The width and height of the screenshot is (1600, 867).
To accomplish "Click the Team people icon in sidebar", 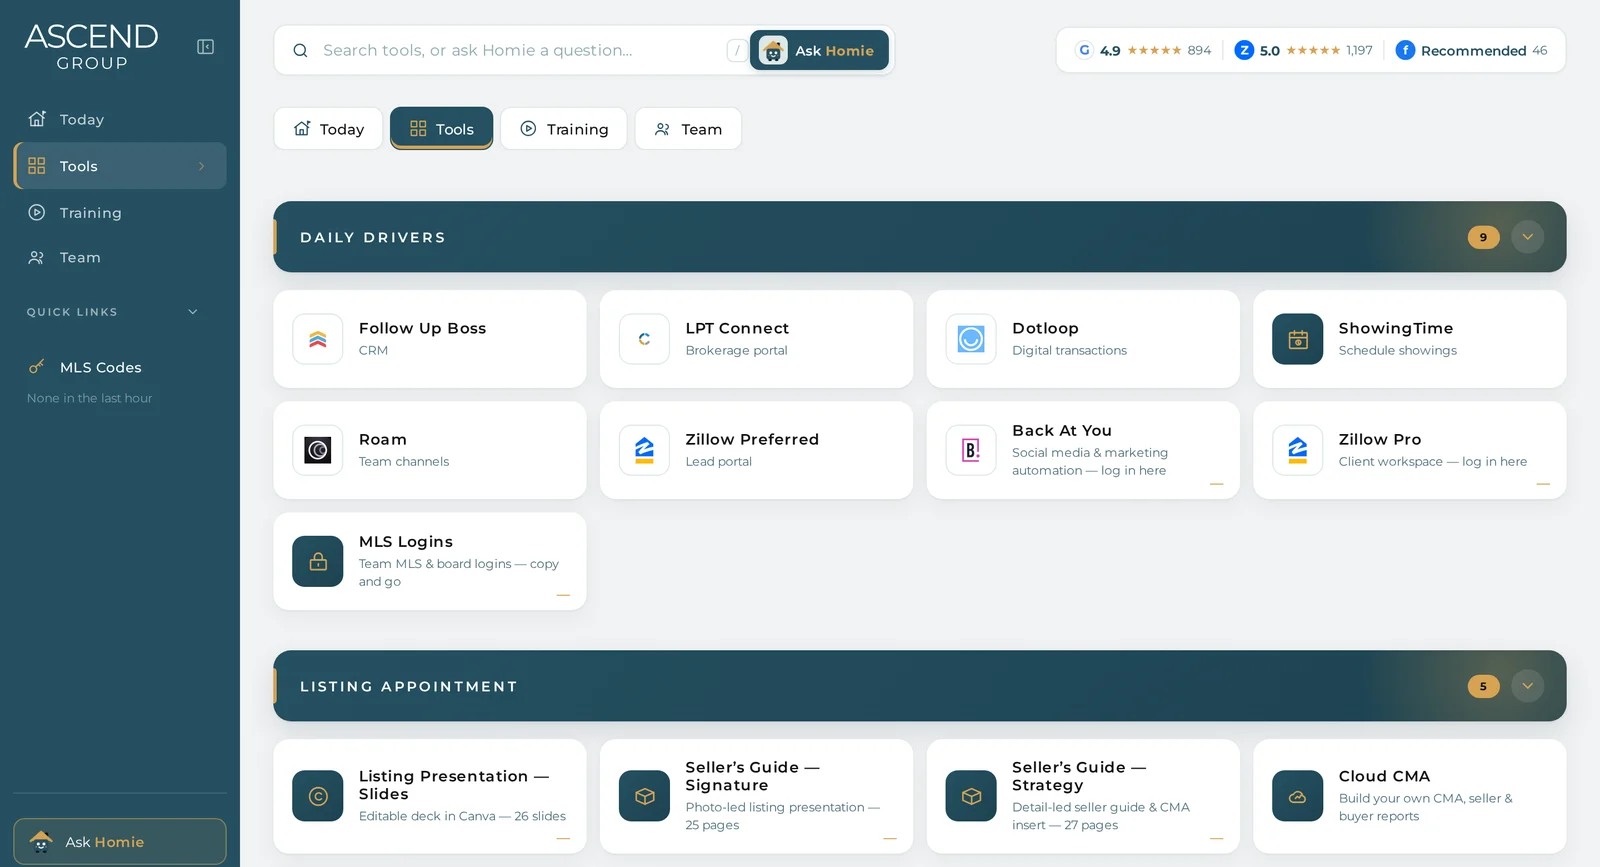I will tap(37, 257).
